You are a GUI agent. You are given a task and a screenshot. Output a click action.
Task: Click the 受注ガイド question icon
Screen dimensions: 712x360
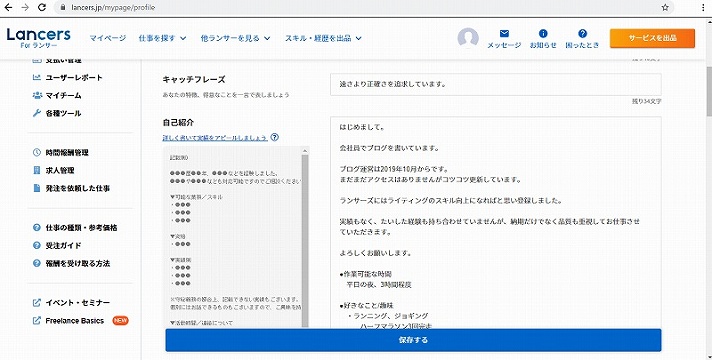tap(37, 246)
